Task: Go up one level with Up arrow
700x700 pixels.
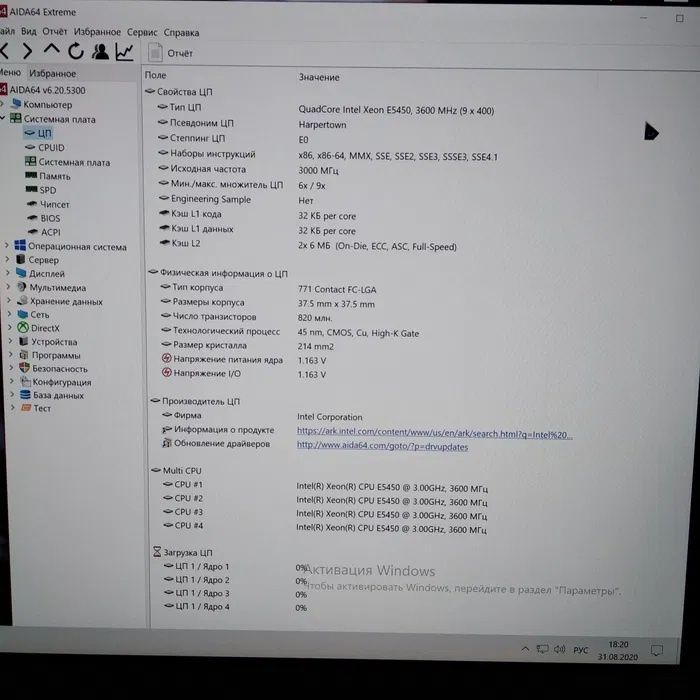Action: tap(52, 49)
